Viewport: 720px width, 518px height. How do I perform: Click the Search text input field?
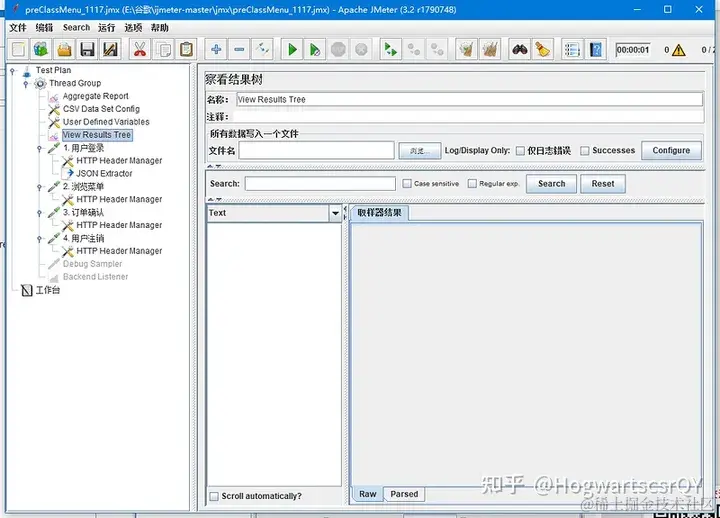click(320, 184)
